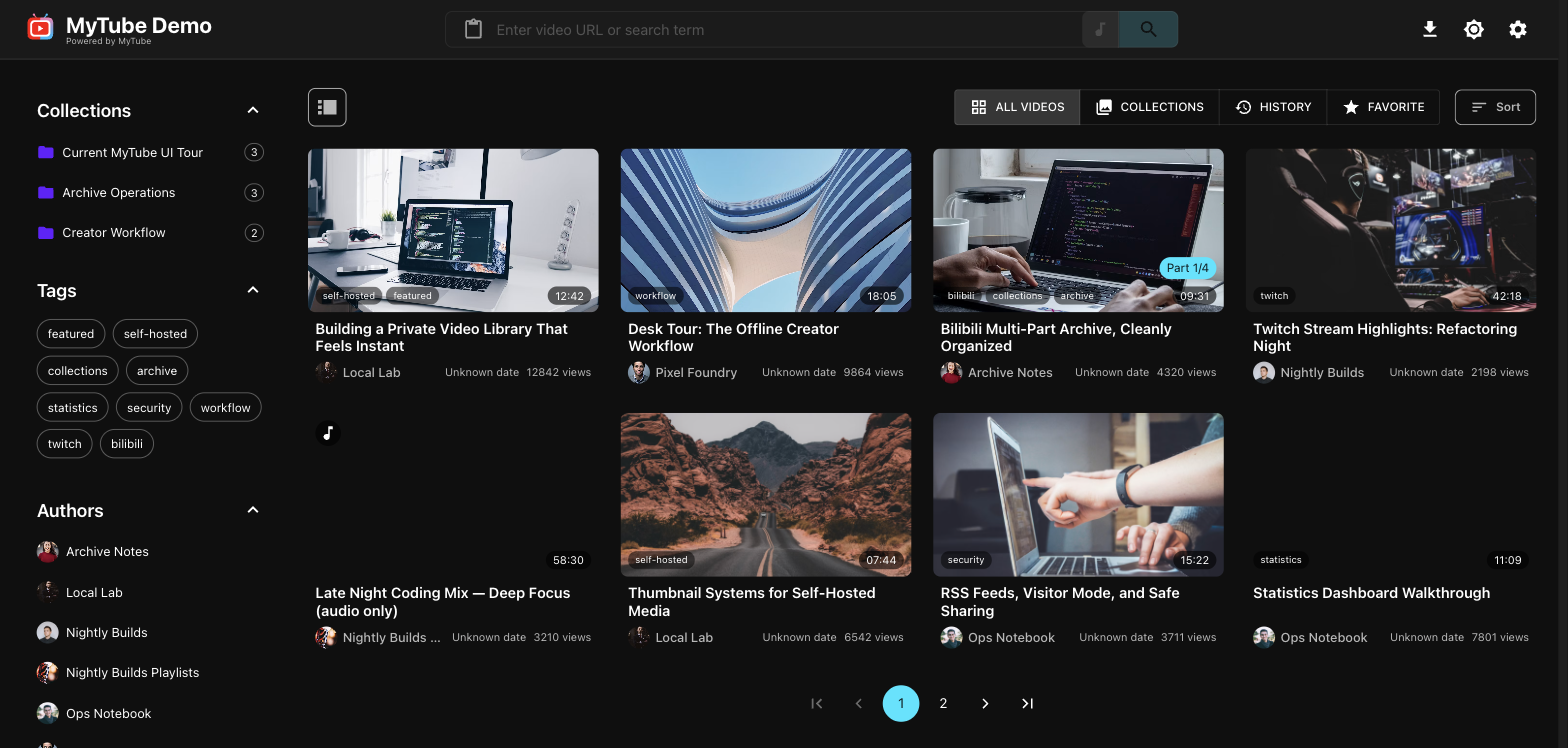Switch to the Collections tab
The width and height of the screenshot is (1568, 748).
[x=1150, y=107]
